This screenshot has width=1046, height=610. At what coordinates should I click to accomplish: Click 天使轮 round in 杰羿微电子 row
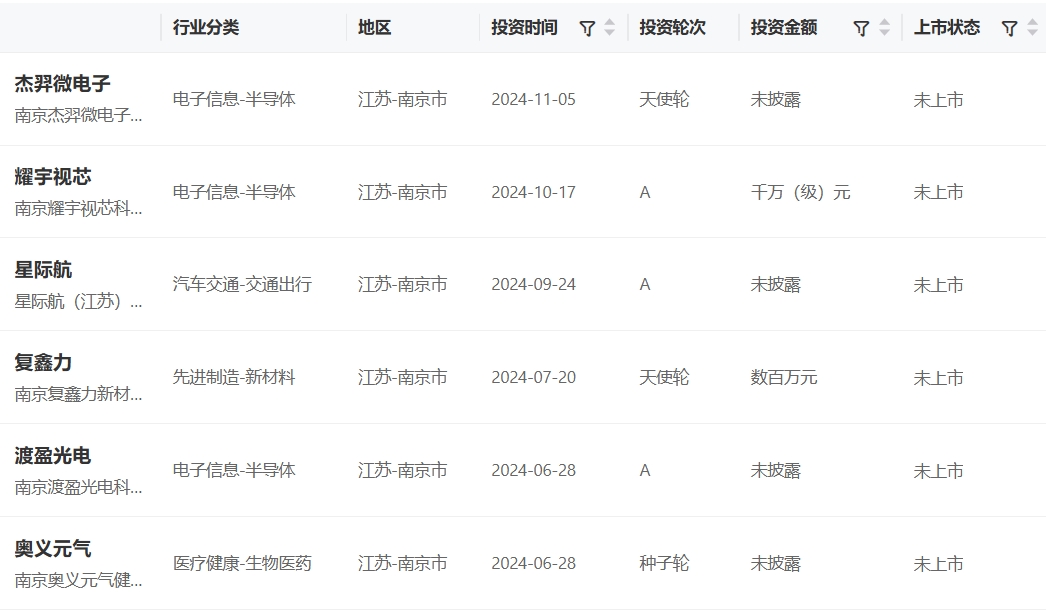pyautogui.click(x=664, y=99)
